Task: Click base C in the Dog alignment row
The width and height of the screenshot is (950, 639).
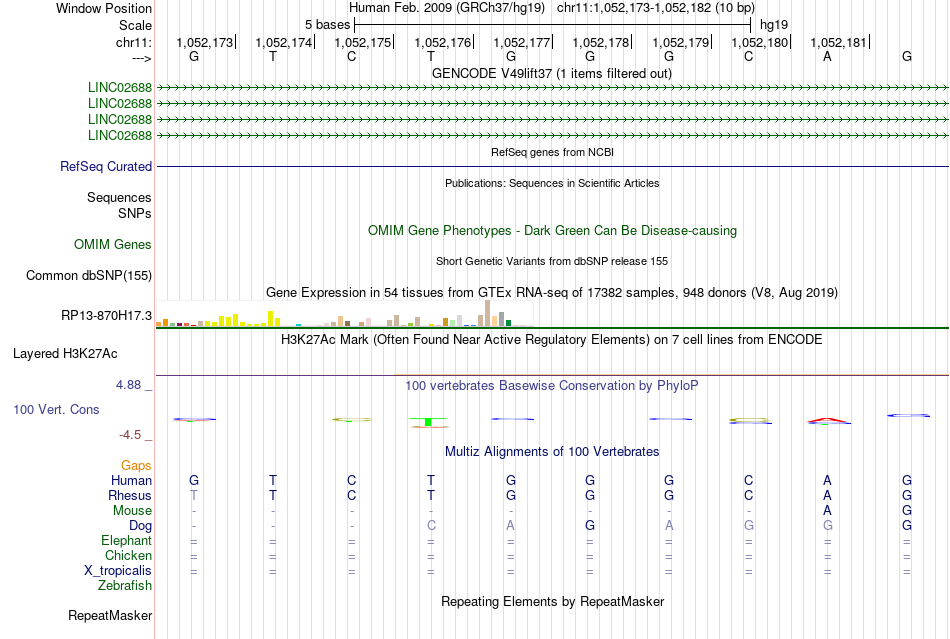Action: (431, 525)
